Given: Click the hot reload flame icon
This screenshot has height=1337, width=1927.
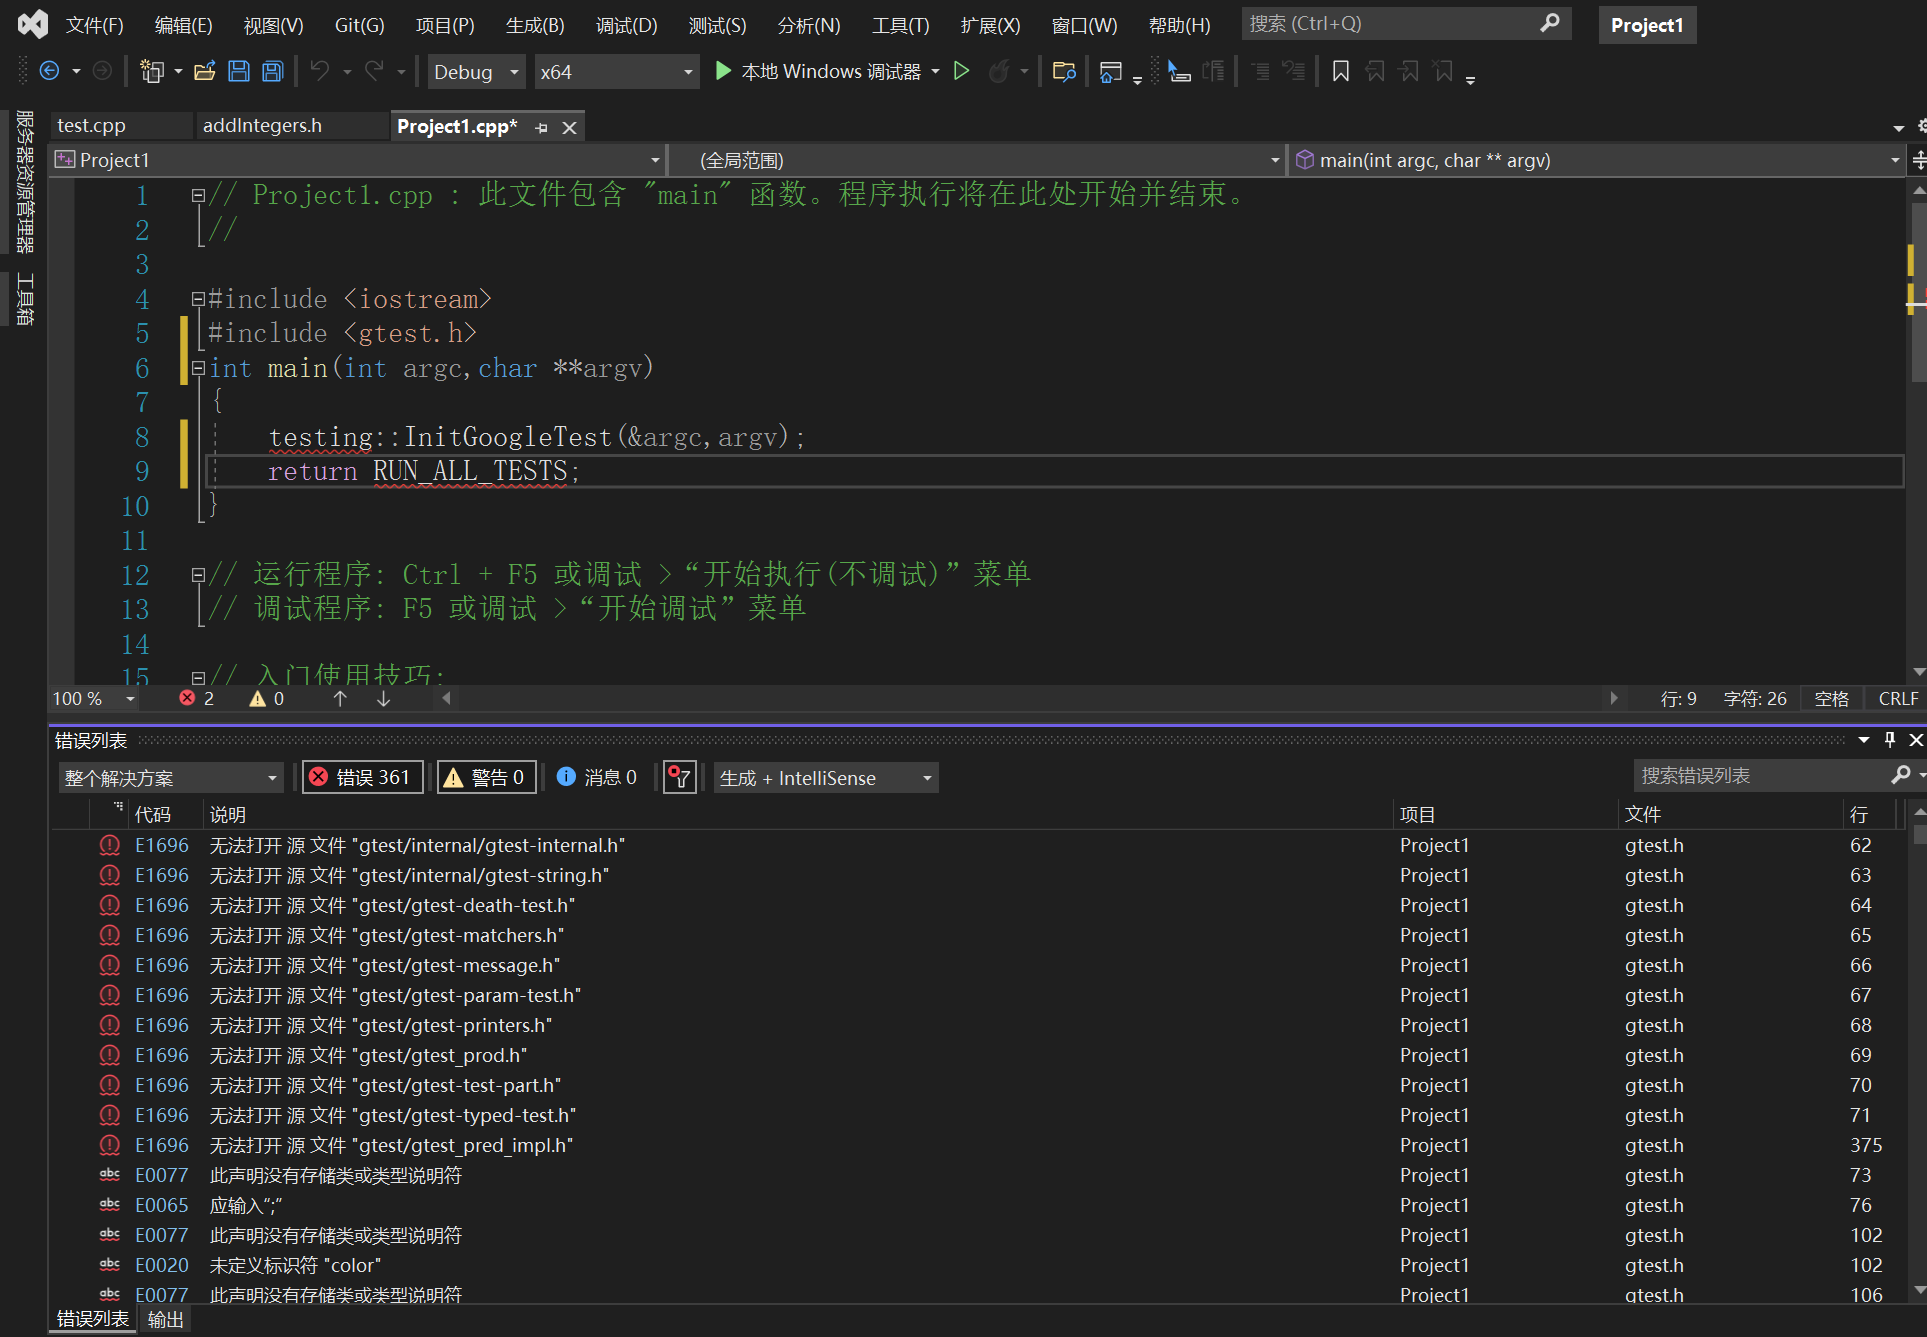Looking at the screenshot, I should [998, 71].
